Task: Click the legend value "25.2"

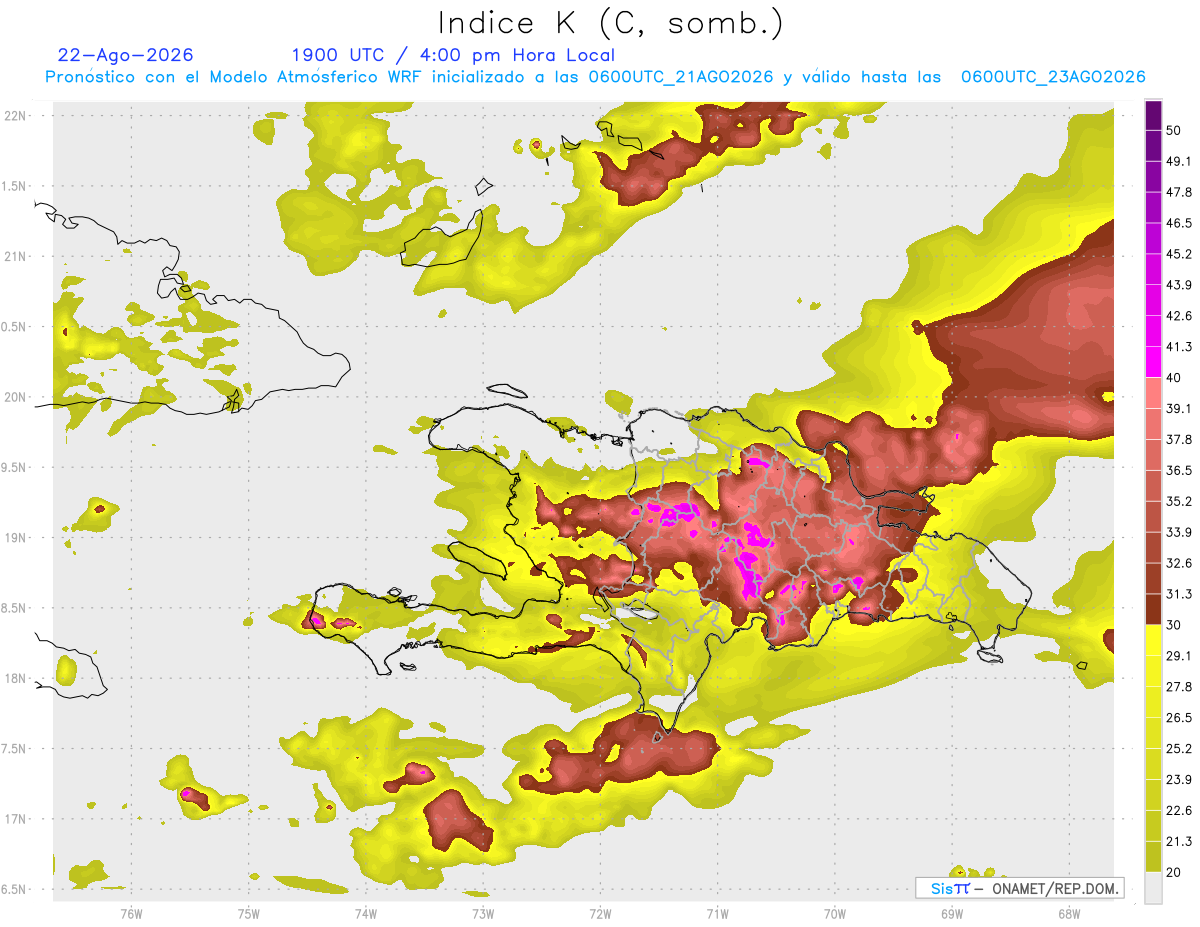Action: [1179, 749]
